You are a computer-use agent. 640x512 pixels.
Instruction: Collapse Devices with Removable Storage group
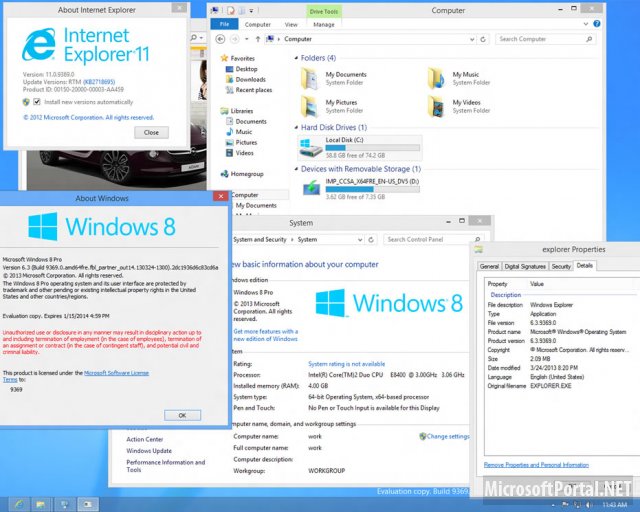pos(296,169)
